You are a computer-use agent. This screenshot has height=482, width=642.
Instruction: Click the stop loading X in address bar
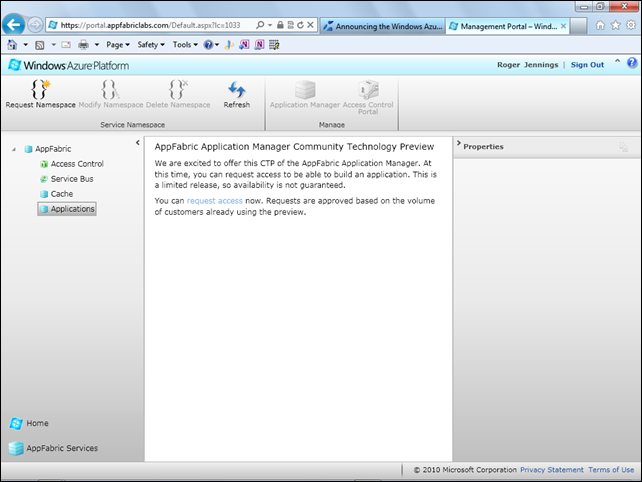(x=310, y=25)
